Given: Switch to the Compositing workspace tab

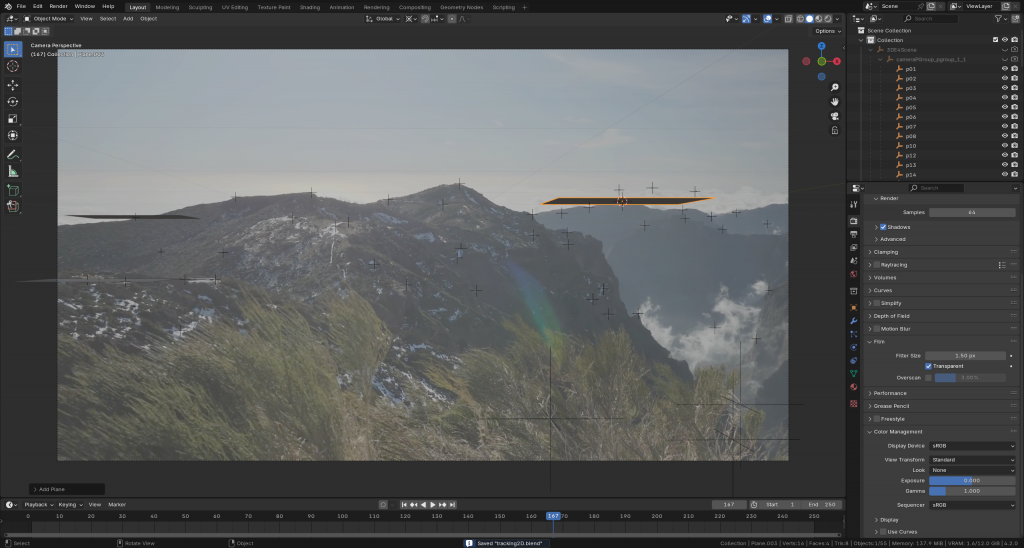Looking at the screenshot, I should (415, 7).
